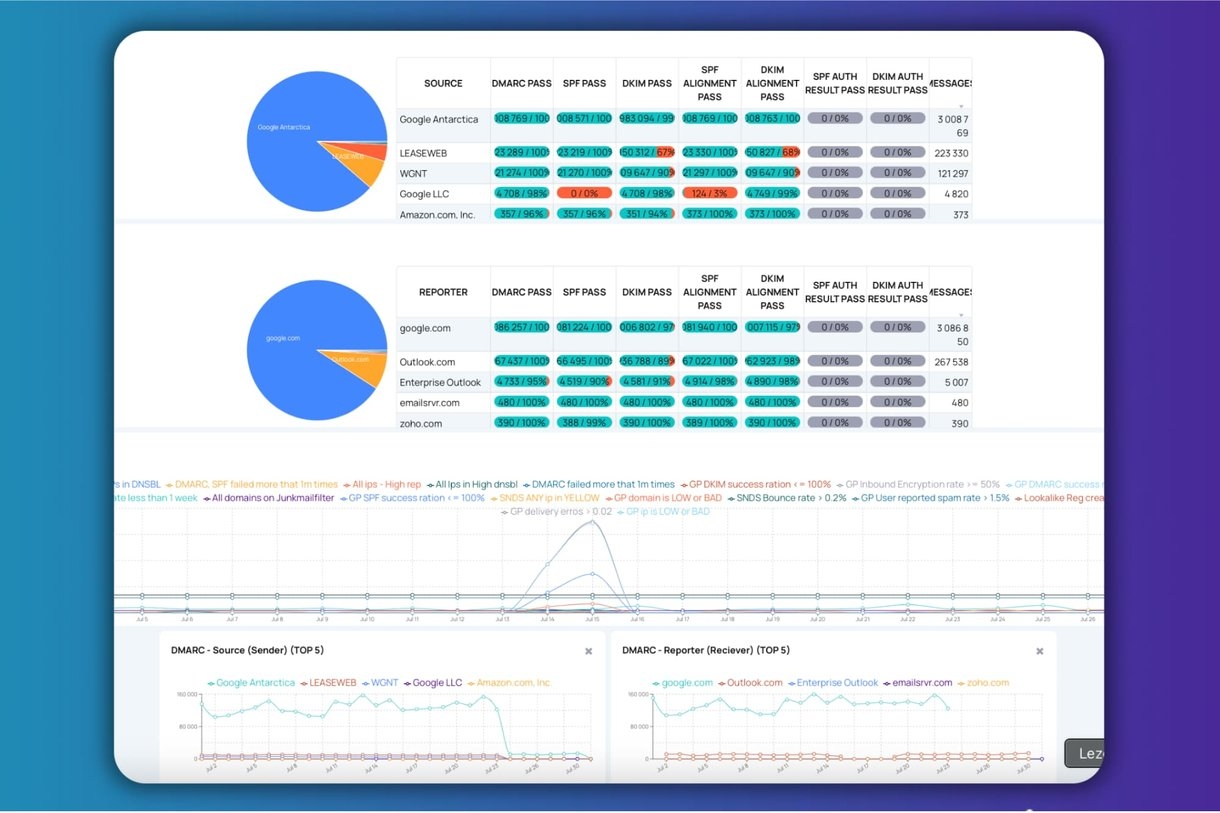Toggle Outlook.com series in the Reporter chart legend
Image resolution: width=1220 pixels, height=813 pixels.
point(749,683)
